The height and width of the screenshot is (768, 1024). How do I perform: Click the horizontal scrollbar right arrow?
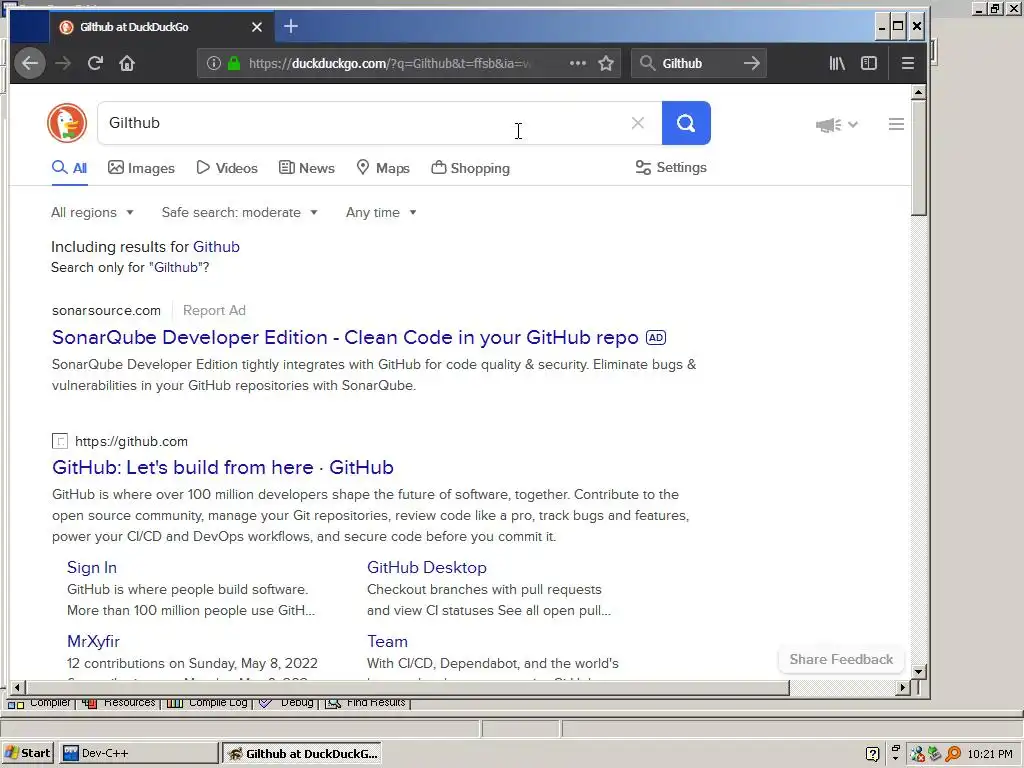(x=903, y=688)
